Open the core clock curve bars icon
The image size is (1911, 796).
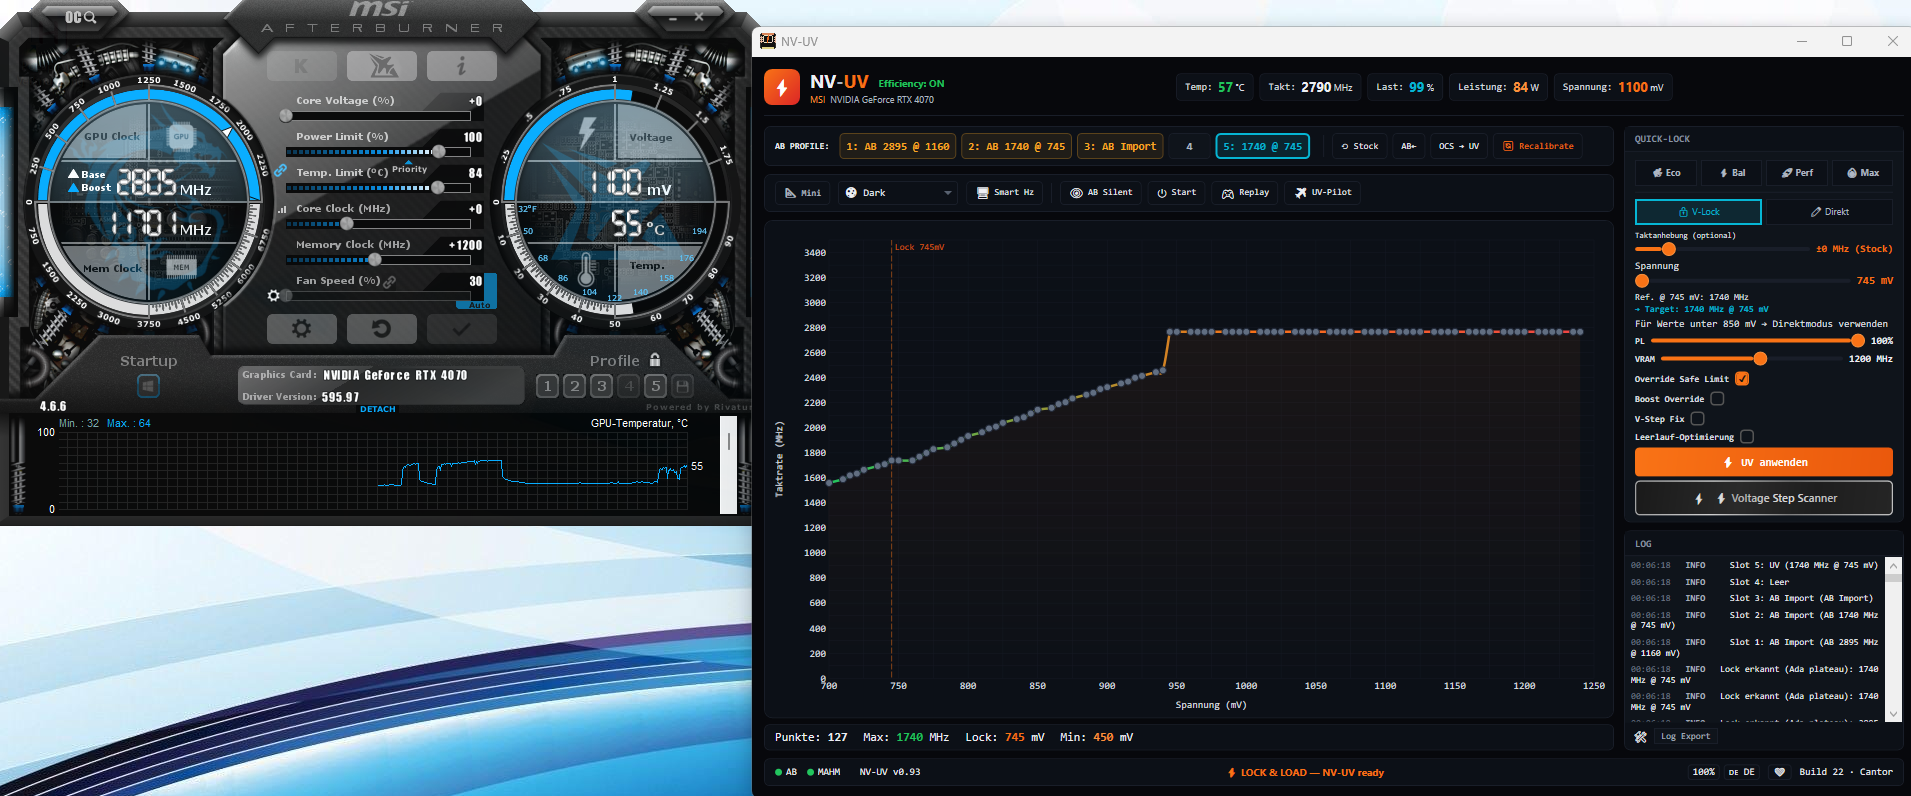[282, 209]
